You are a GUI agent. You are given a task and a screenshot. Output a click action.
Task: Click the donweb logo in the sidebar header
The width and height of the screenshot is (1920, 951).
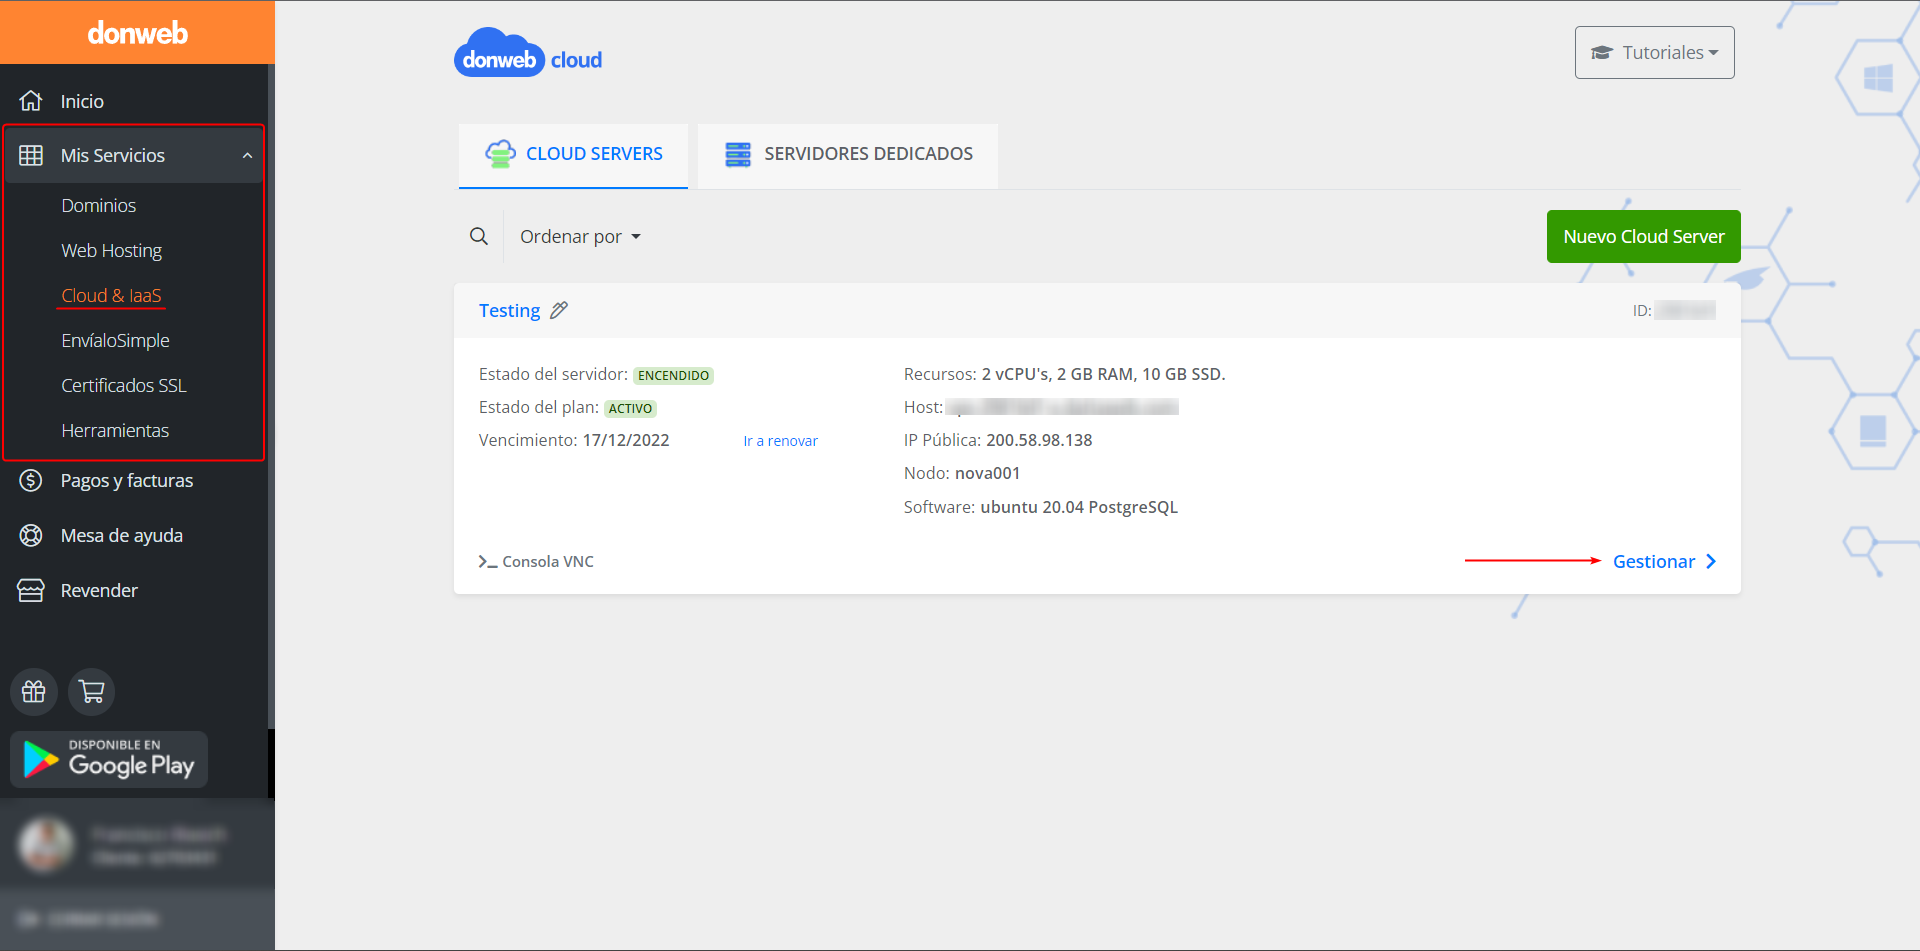pos(137,33)
